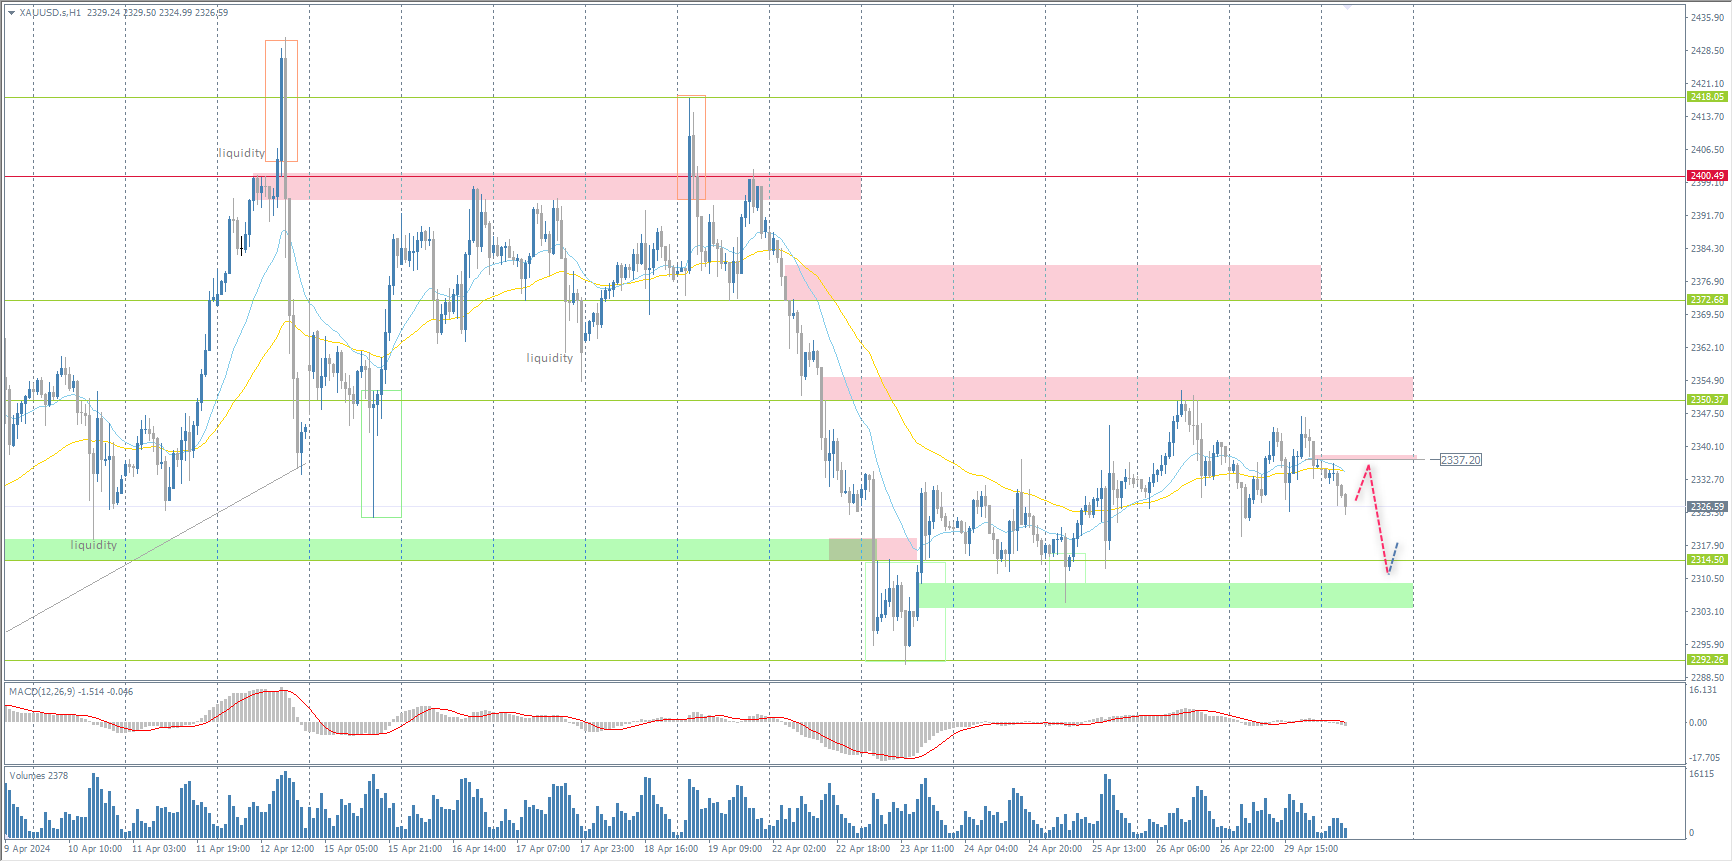Click the 15 Apr 21:00 time label
1733x862 pixels.
pos(415,849)
